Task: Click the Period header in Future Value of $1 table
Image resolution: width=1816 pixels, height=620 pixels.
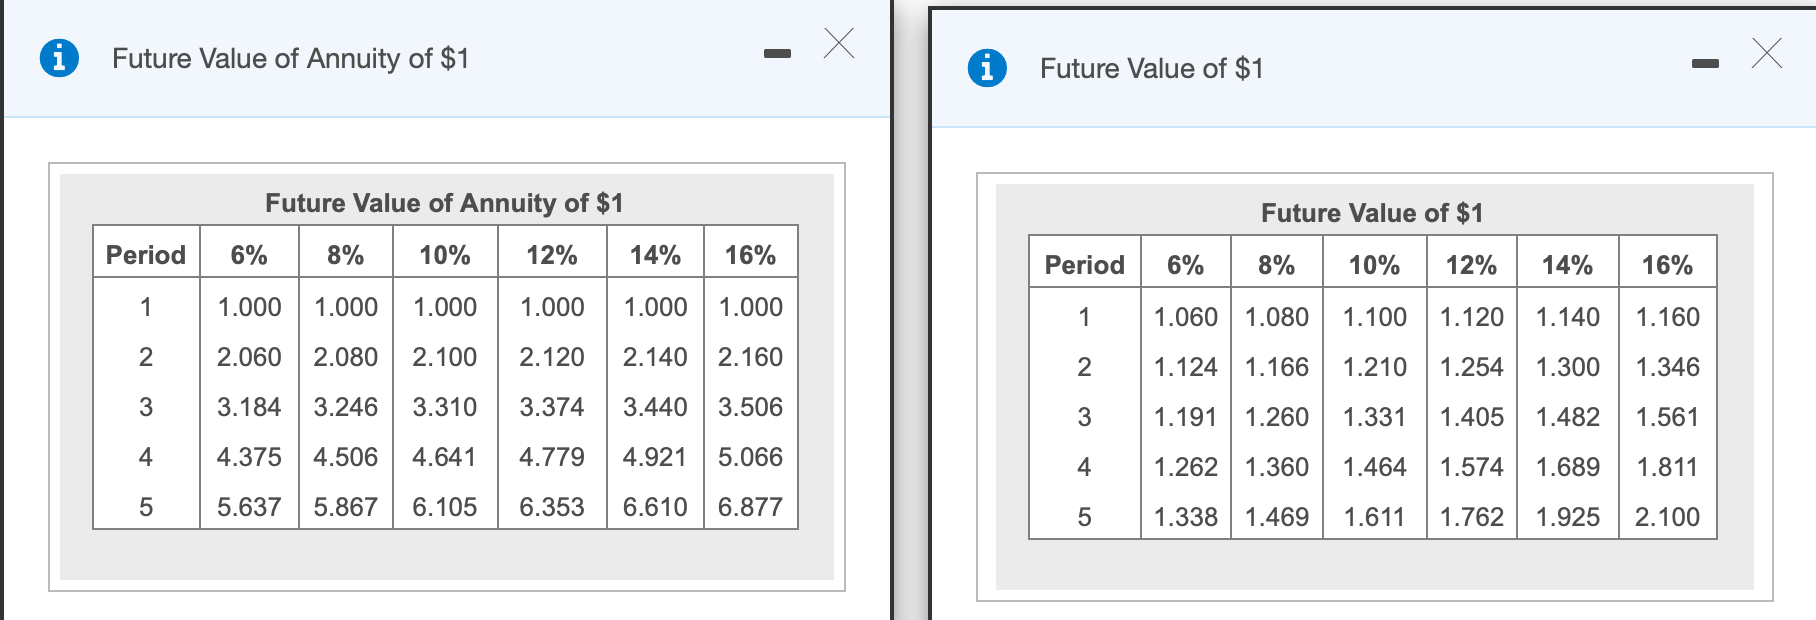Action: pyautogui.click(x=1084, y=265)
